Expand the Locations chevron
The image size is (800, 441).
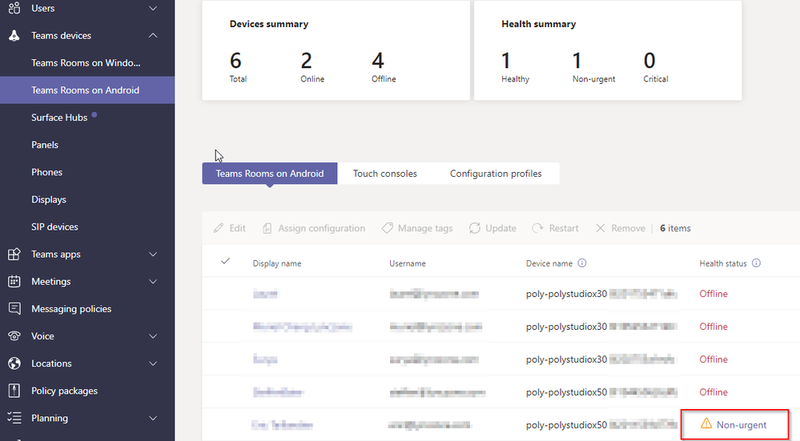(x=153, y=363)
